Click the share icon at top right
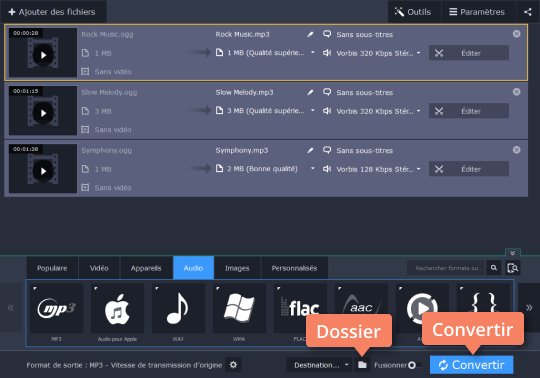This screenshot has height=378, width=540. click(x=528, y=12)
